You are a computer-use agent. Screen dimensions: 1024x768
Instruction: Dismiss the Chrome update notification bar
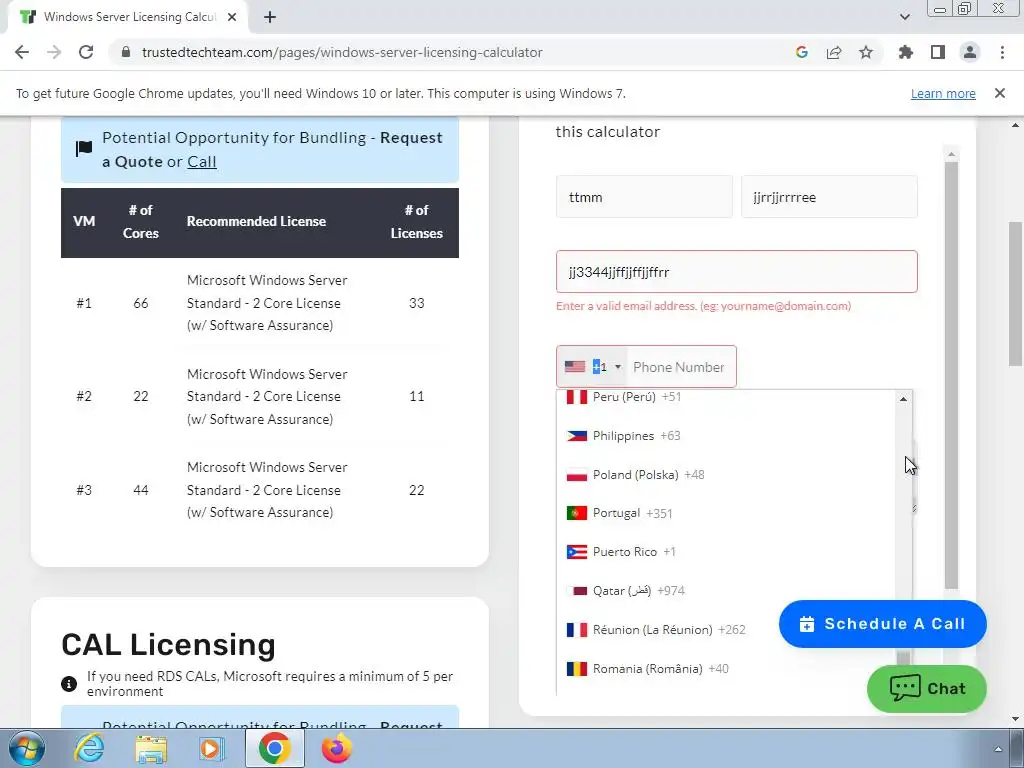[x=999, y=93]
